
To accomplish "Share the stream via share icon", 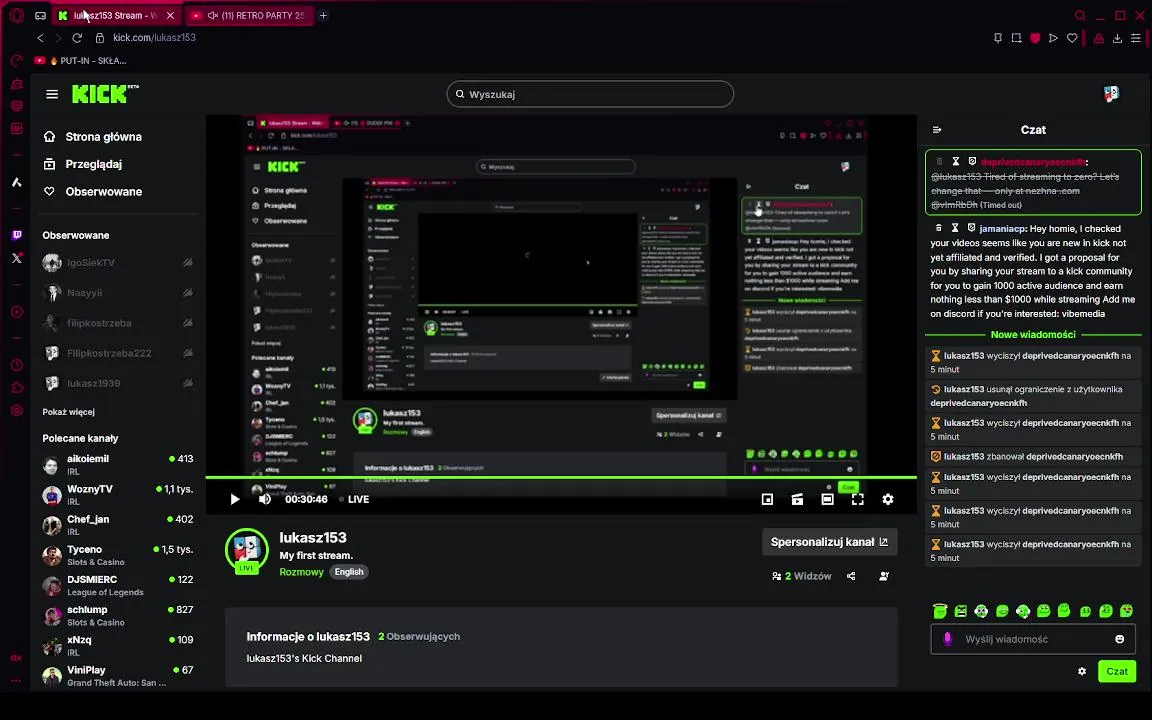I will [x=851, y=577].
